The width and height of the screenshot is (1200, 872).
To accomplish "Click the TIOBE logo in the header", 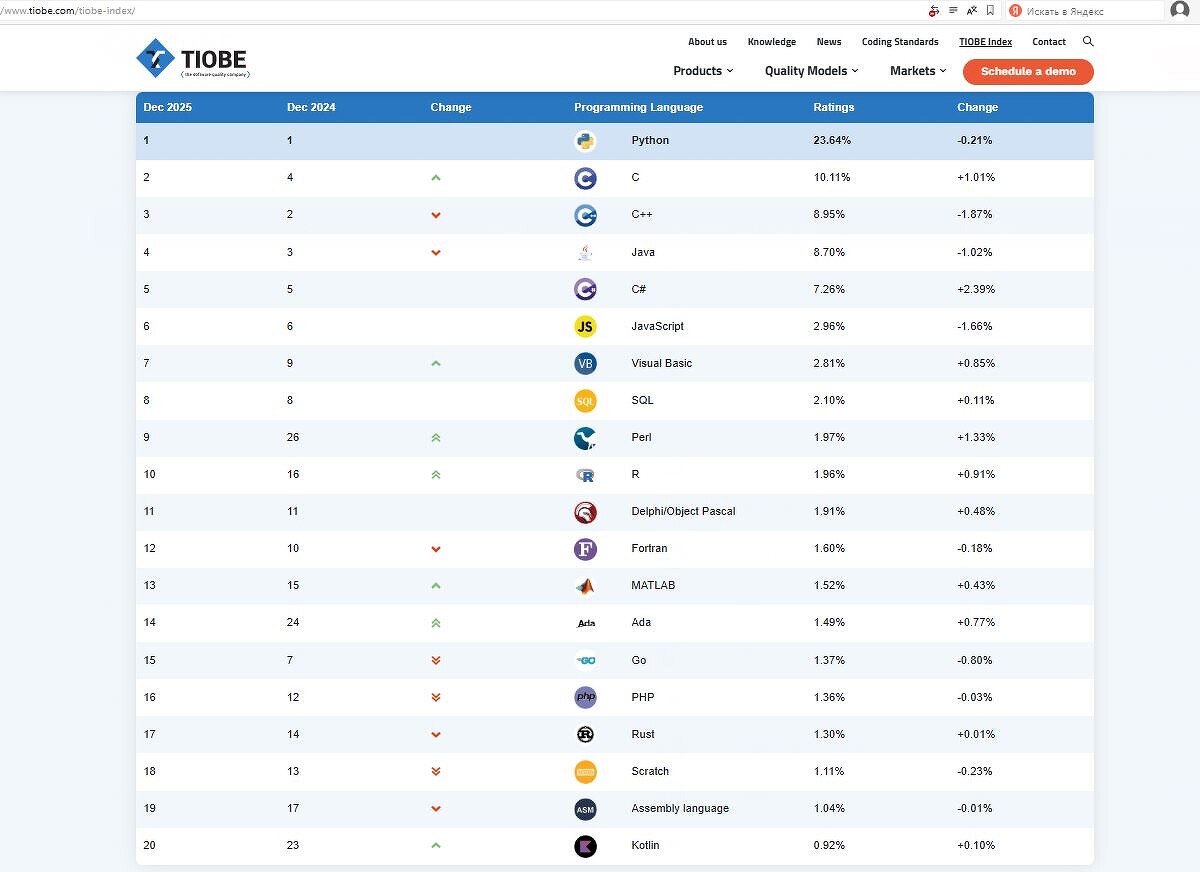I will (x=192, y=58).
